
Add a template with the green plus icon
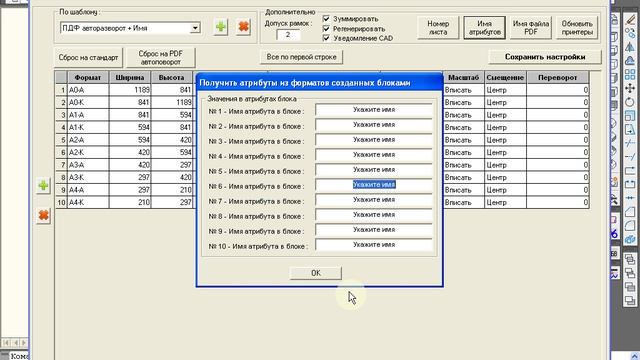coord(221,27)
